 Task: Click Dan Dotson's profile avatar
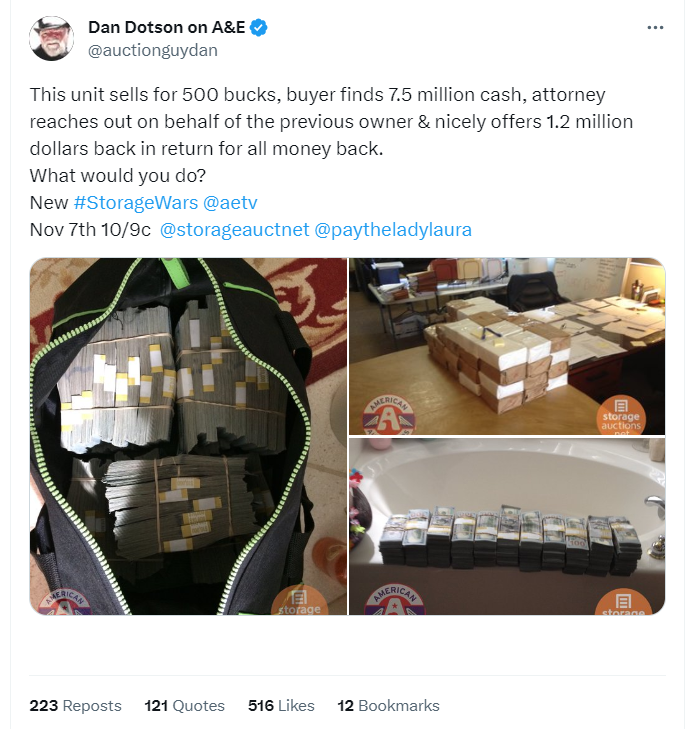point(51,38)
